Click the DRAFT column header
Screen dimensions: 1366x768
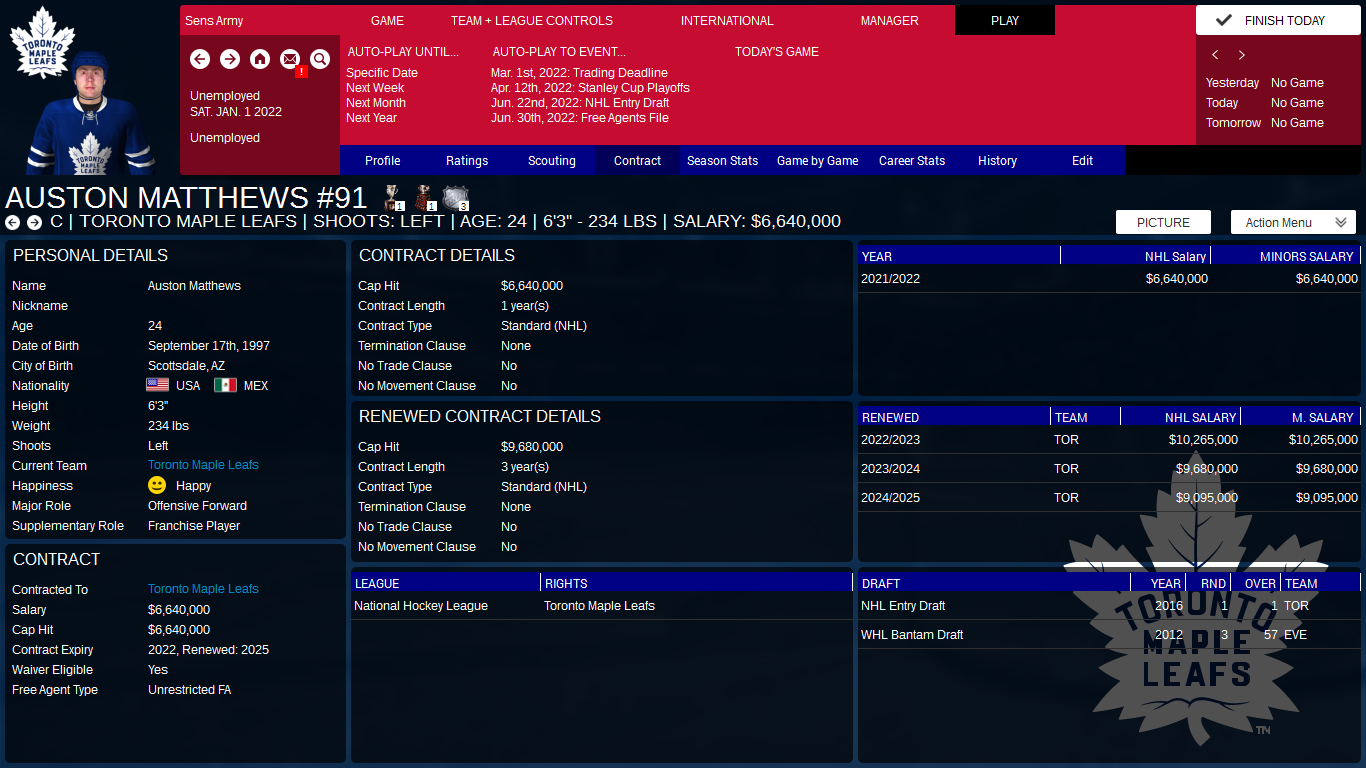click(994, 583)
